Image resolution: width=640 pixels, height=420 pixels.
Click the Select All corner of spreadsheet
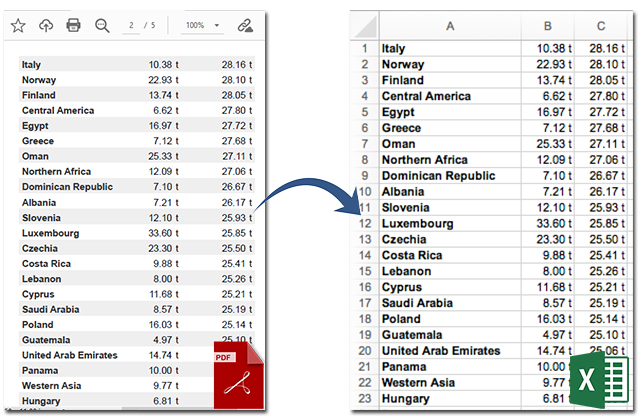tap(364, 27)
